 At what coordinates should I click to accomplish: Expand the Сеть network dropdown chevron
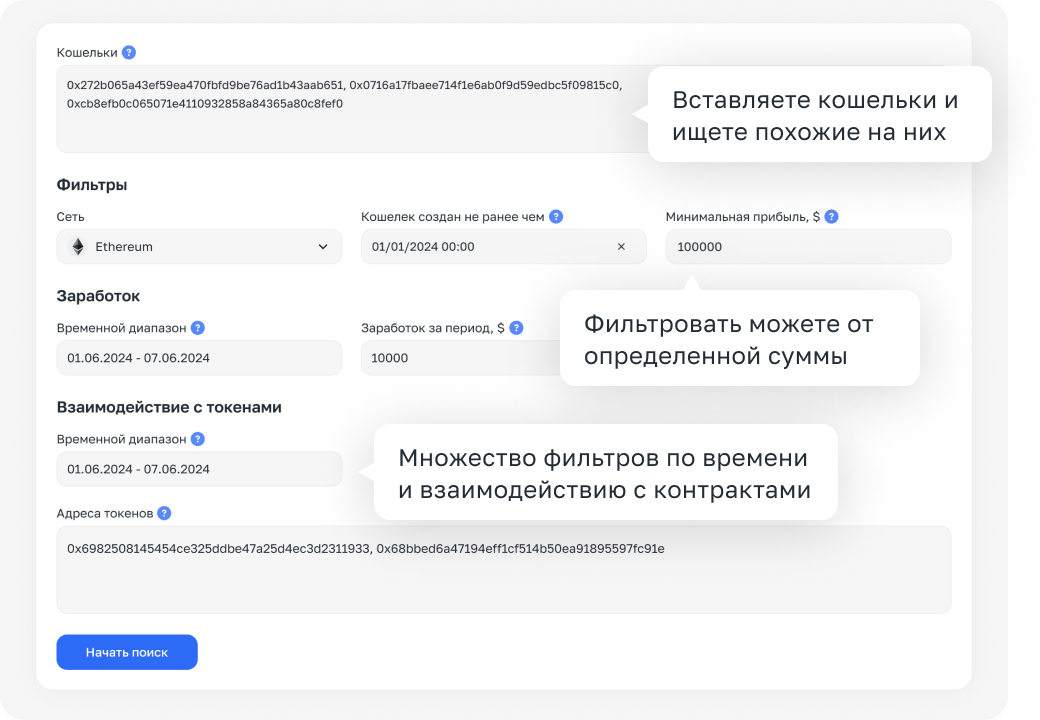point(323,247)
